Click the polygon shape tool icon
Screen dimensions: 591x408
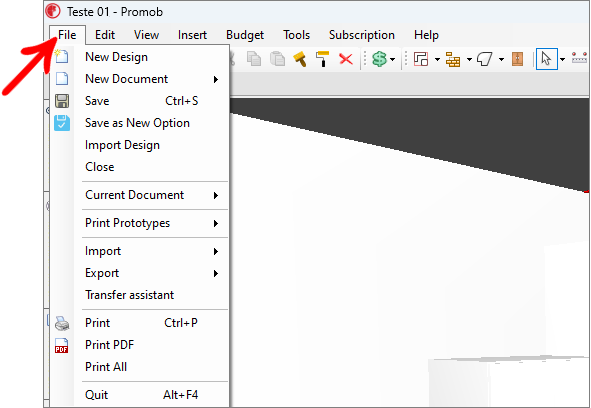[484, 59]
